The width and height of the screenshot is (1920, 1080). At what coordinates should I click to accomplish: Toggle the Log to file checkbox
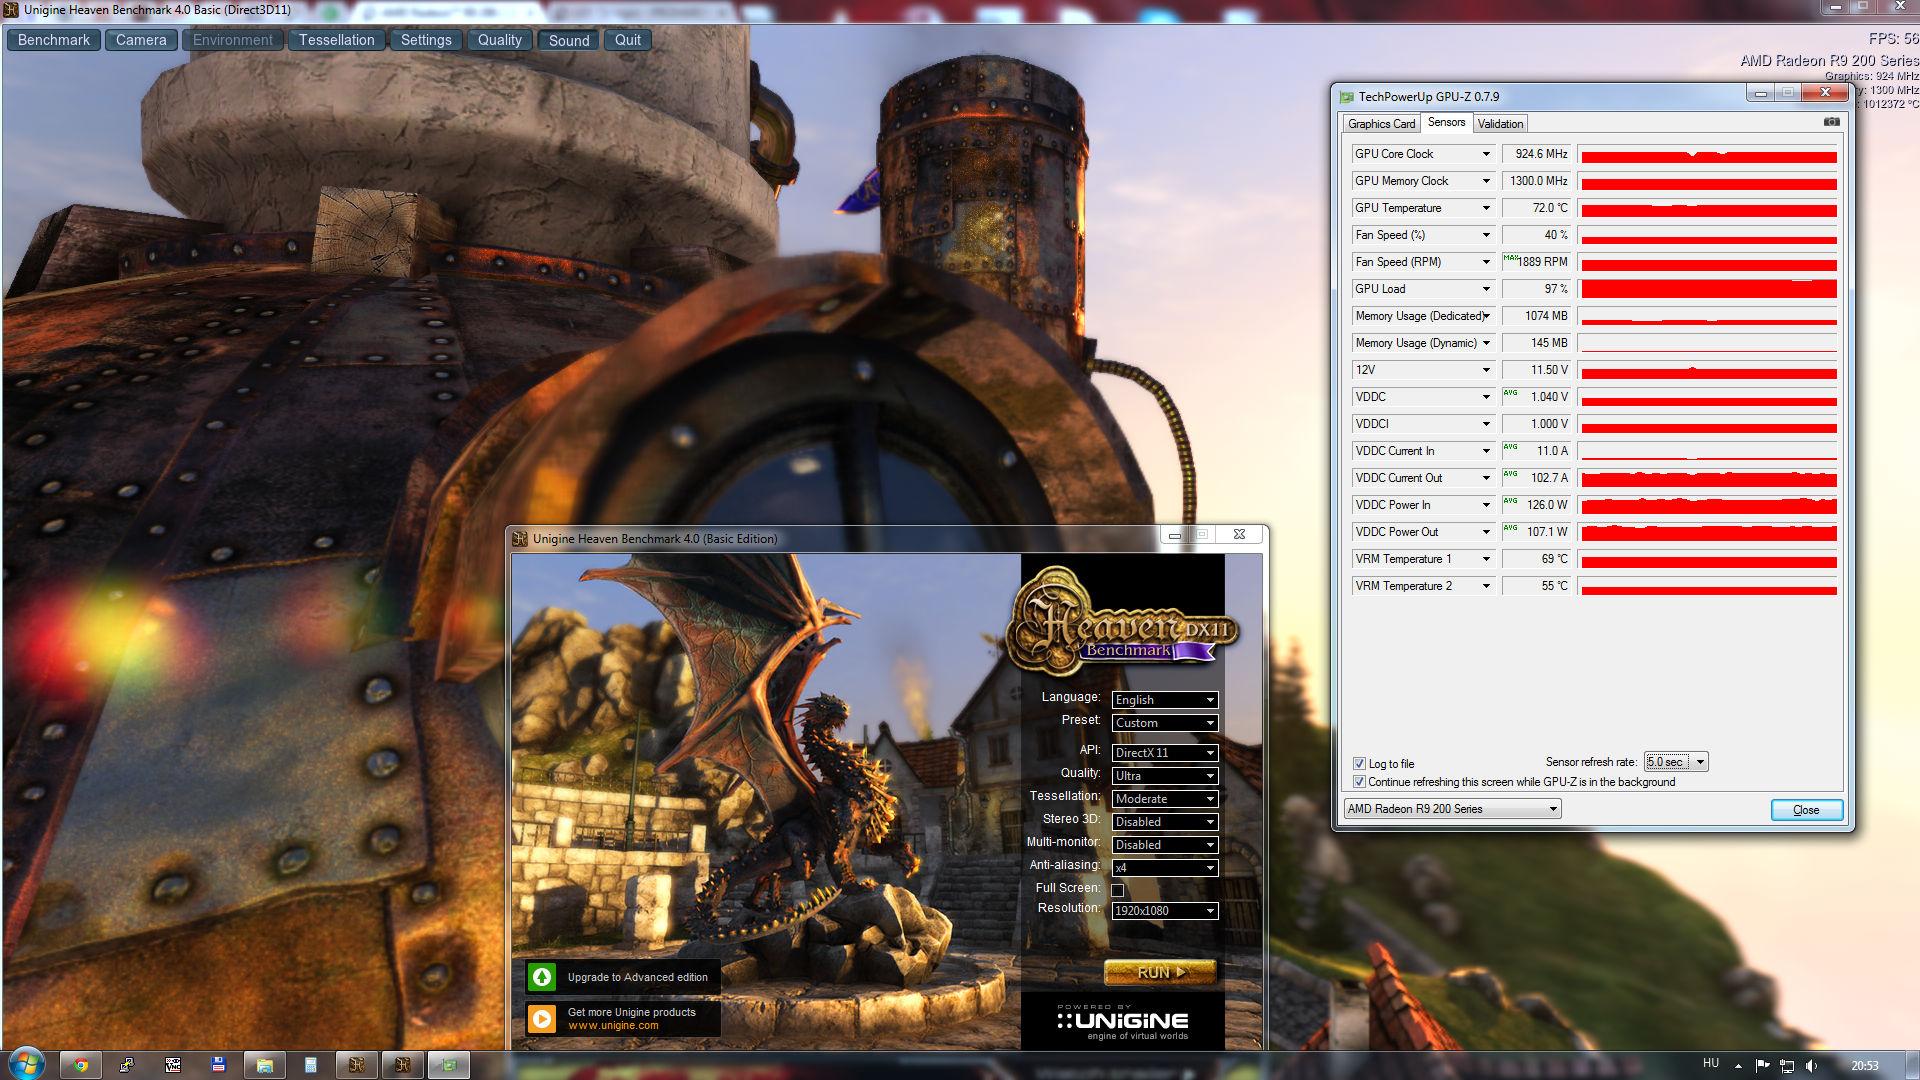[x=1359, y=763]
